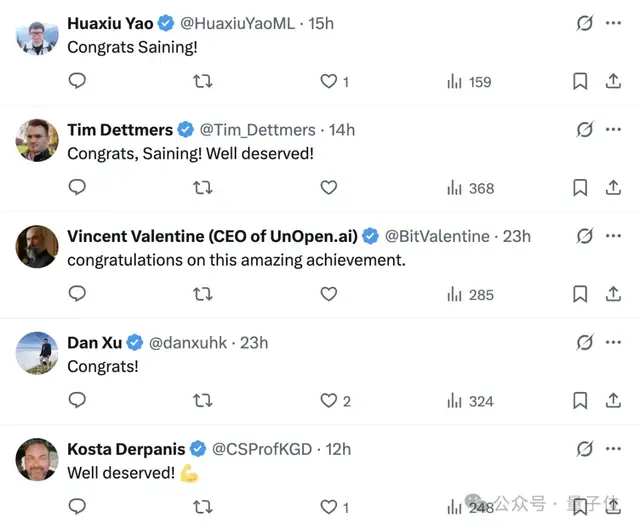Open more options on Huaxiu Yao's tweet
This screenshot has width=640, height=529.
(613, 22)
